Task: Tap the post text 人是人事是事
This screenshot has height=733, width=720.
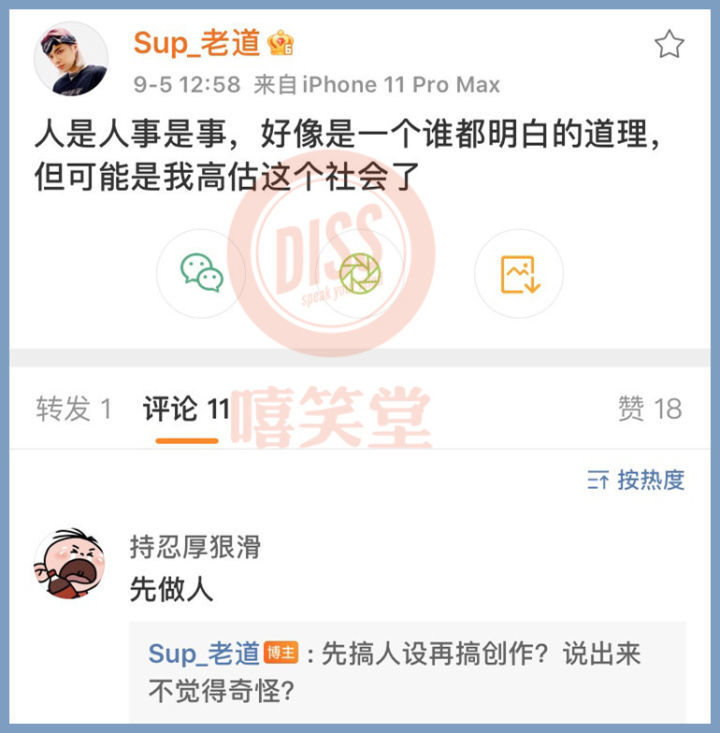Action: pos(131,135)
